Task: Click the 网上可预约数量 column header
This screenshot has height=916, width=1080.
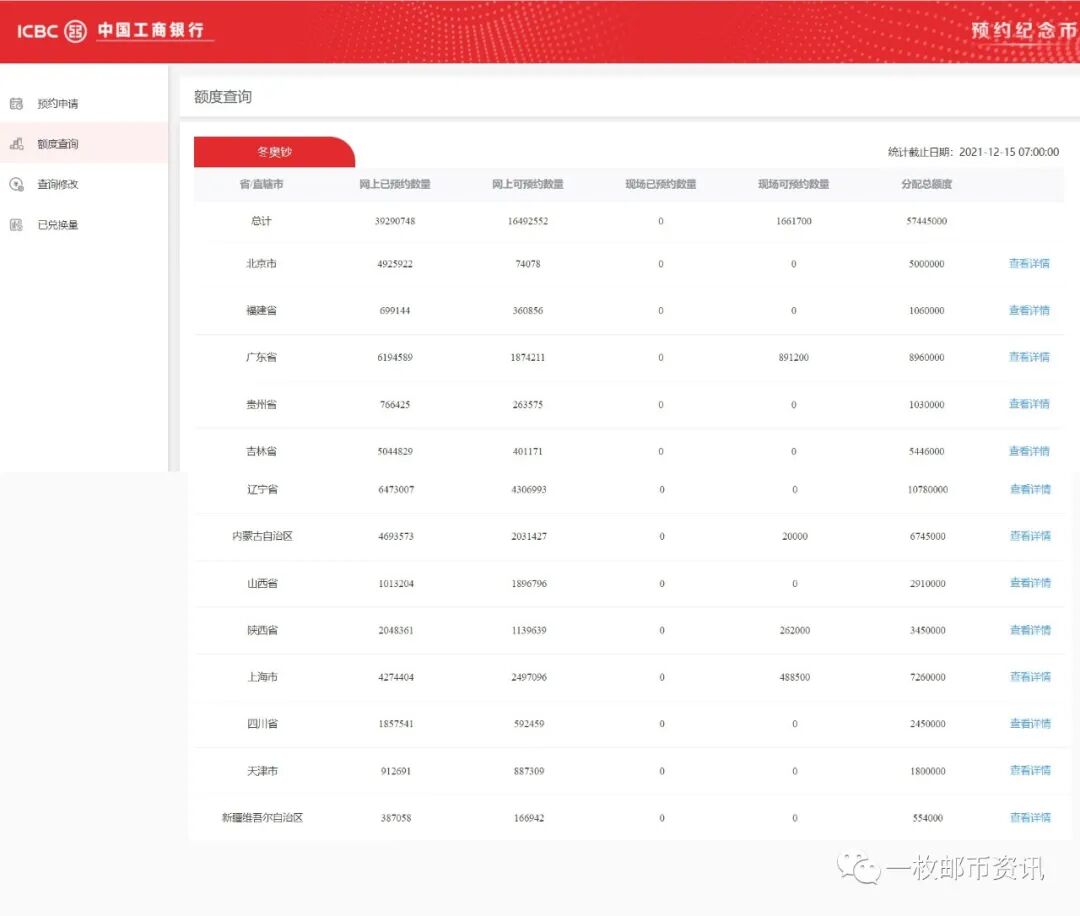Action: coord(528,184)
